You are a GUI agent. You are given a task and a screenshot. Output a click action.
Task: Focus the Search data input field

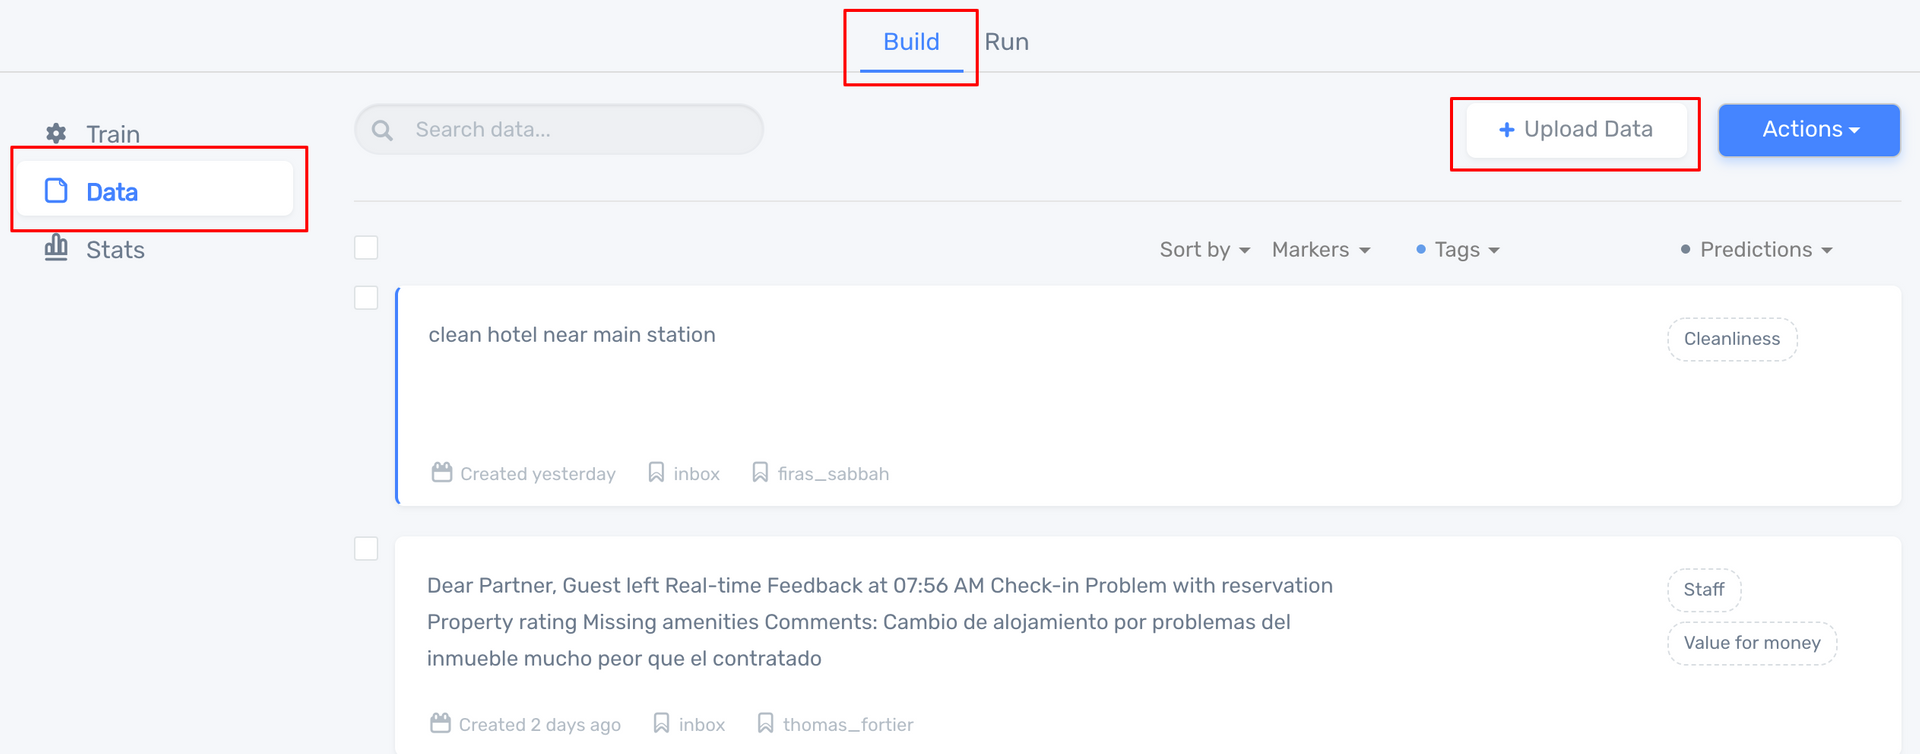pos(580,130)
